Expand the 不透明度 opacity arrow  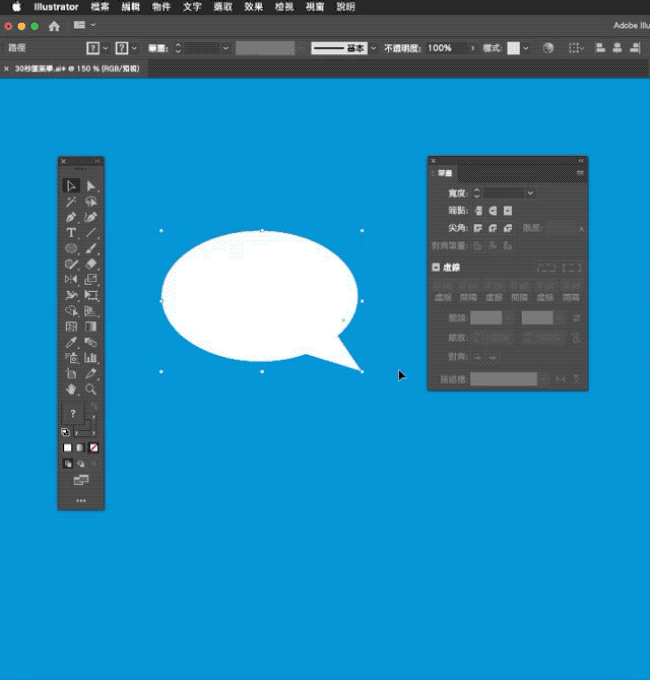(471, 48)
